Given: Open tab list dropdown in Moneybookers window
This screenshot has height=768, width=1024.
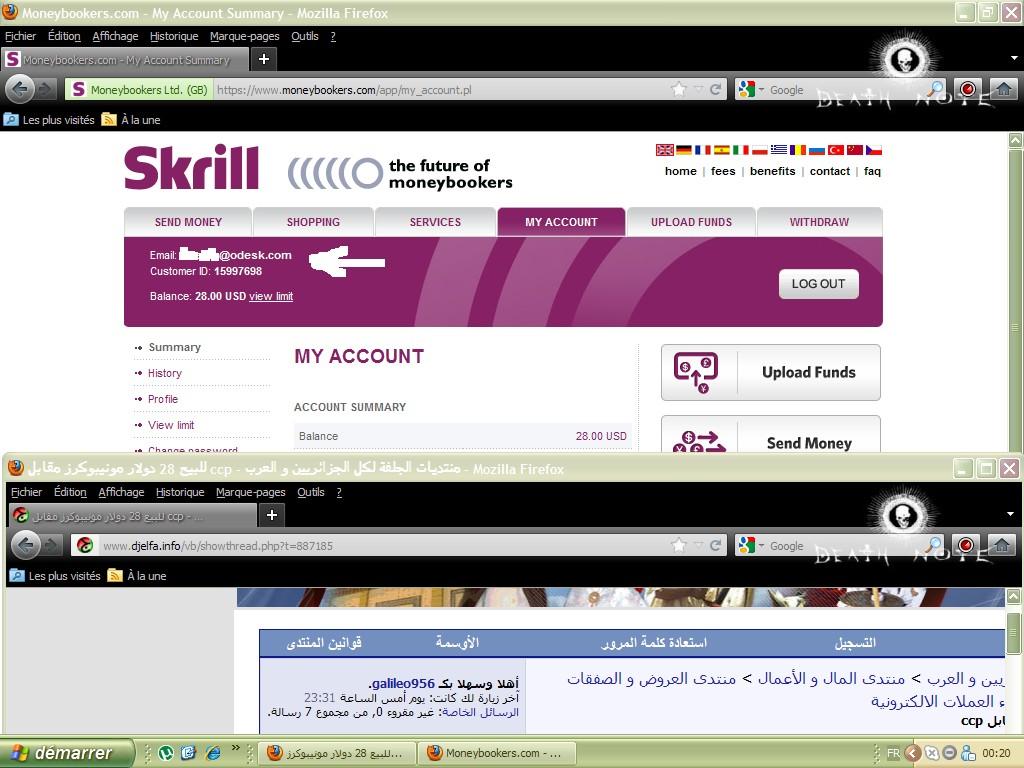Looking at the screenshot, I should coord(1013,58).
